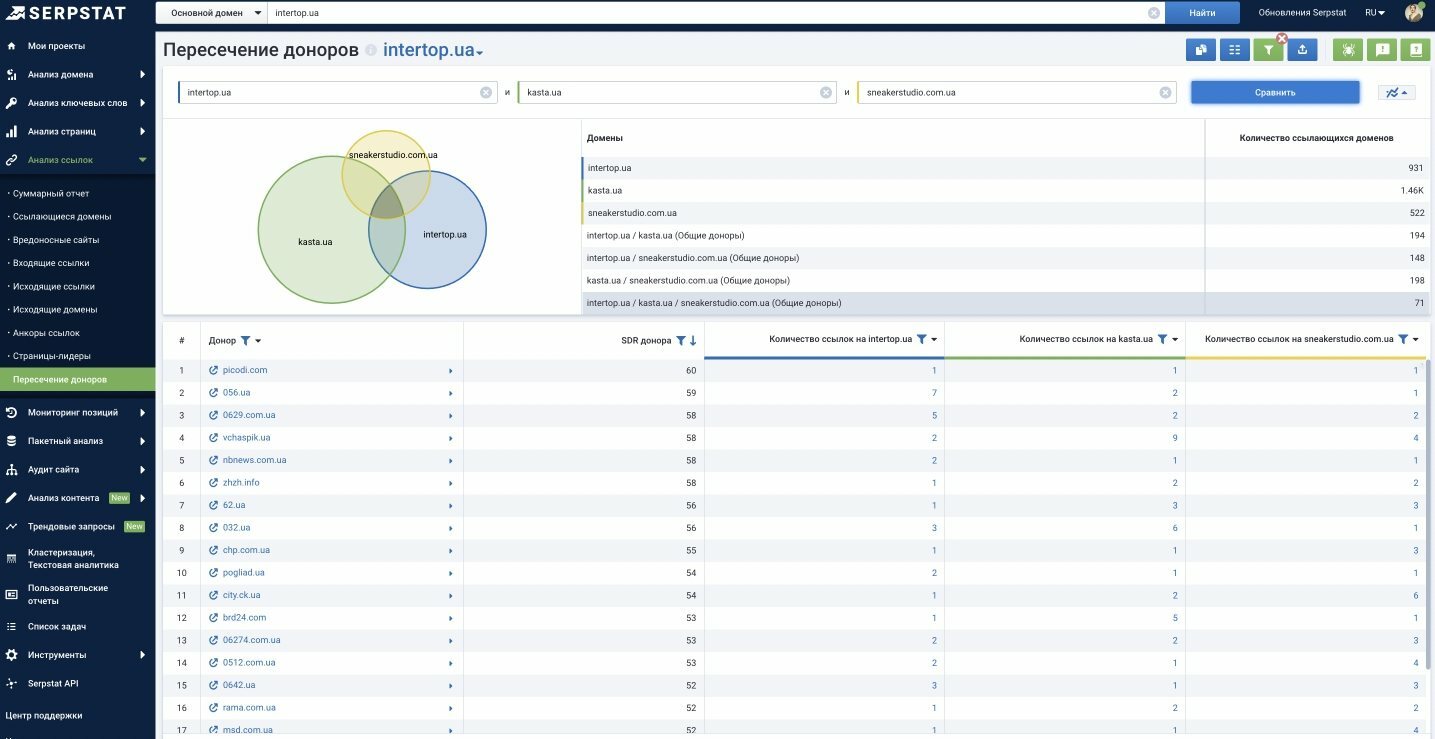Click the Сравнить compare button
Screen dimensions: 1435x739
tap(1275, 92)
